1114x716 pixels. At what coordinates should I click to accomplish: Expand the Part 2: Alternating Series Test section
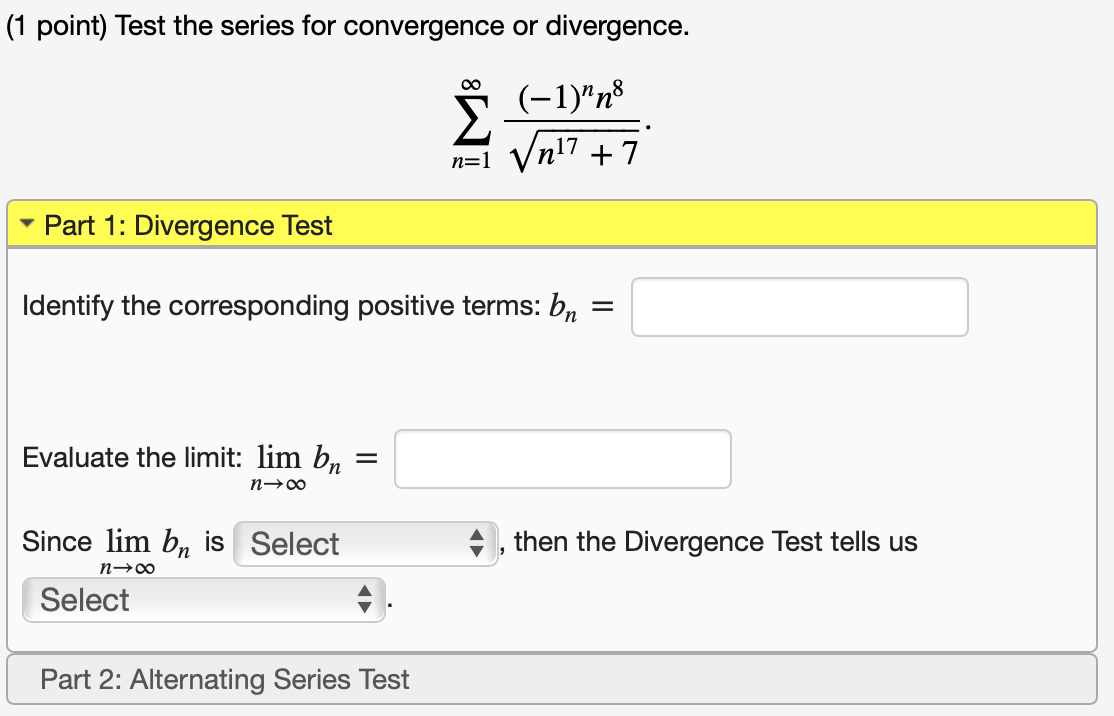point(225,679)
